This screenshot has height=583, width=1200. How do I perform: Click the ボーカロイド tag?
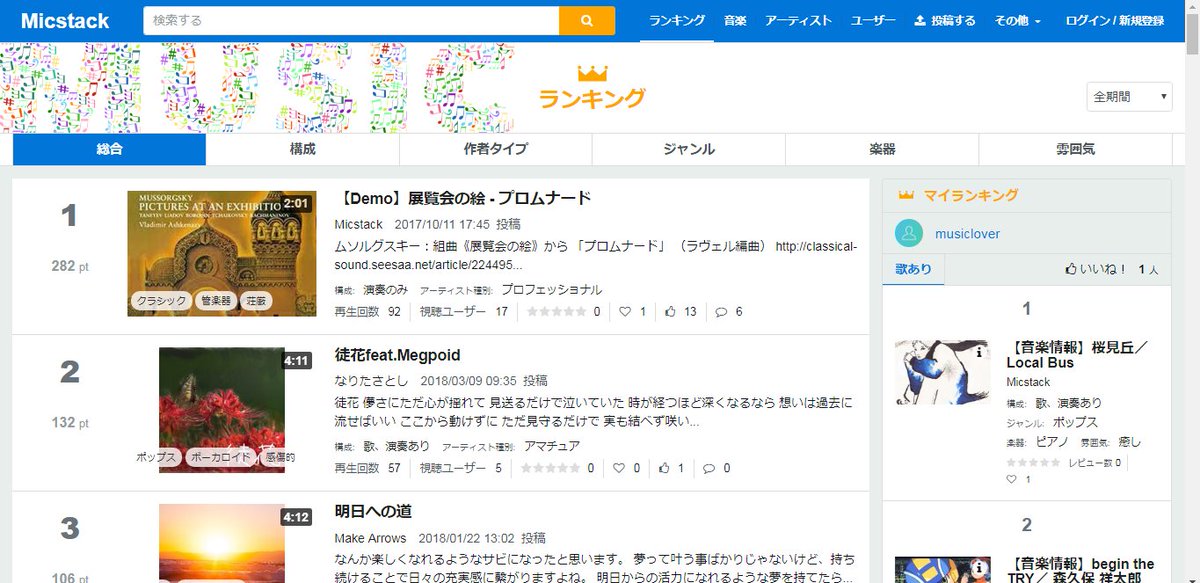[221, 457]
